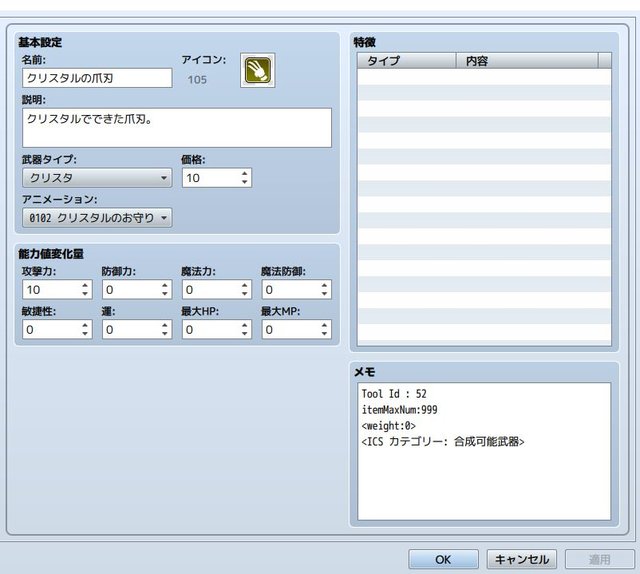The image size is (640, 574).
Task: Decrease 価格 price with down arrow
Action: pyautogui.click(x=244, y=182)
